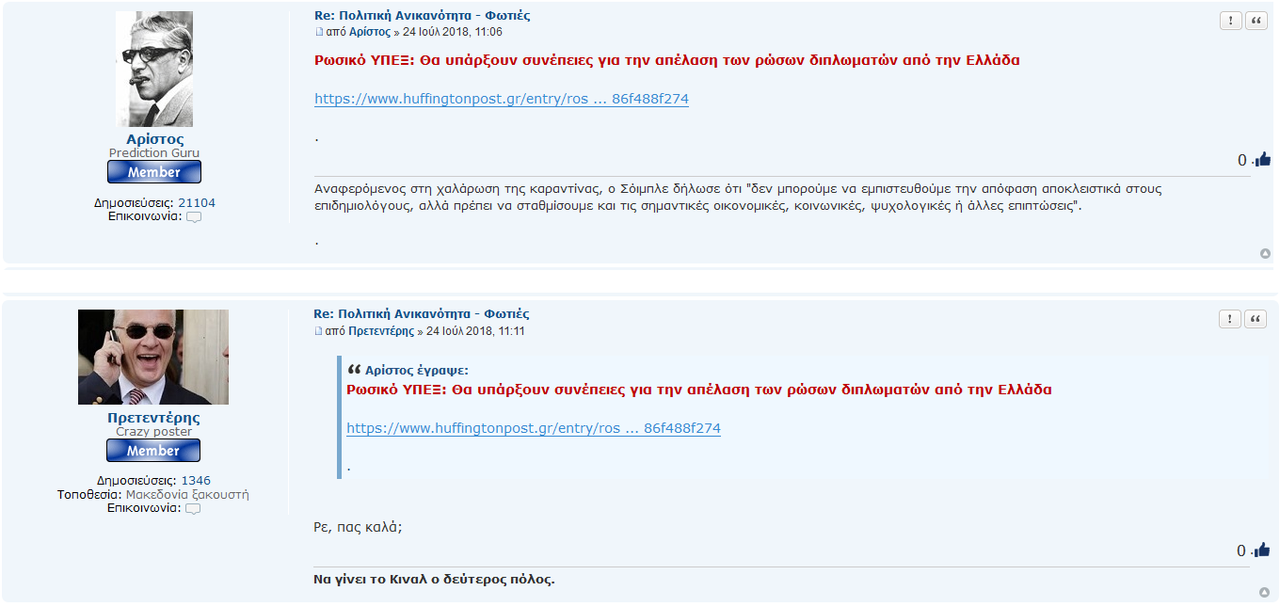View Πρετεντέρης's 1346 posts count

pos(196,481)
